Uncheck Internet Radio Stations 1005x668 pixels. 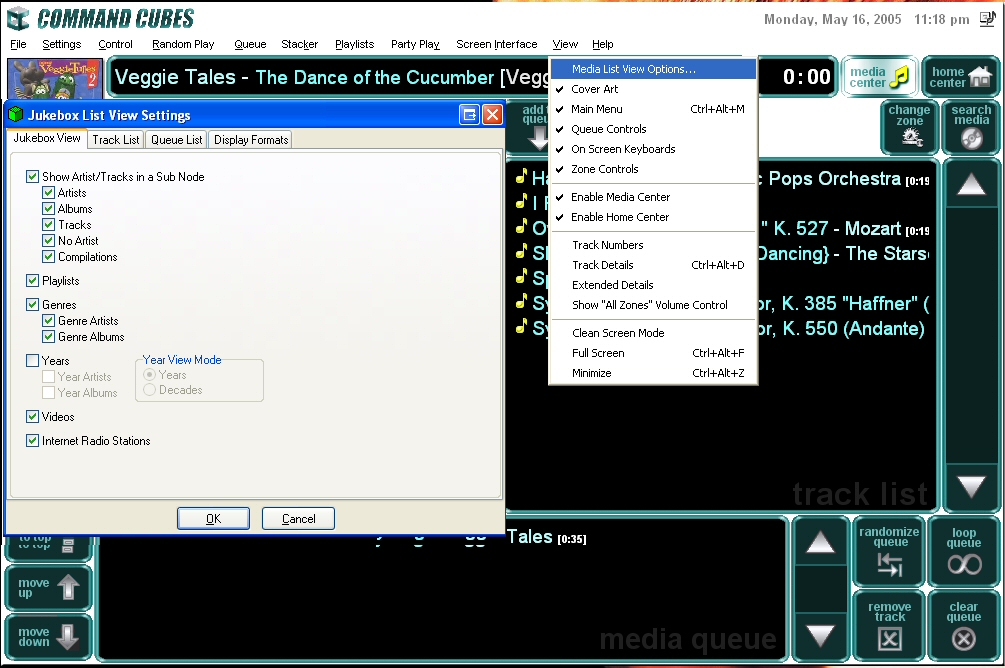[33, 441]
